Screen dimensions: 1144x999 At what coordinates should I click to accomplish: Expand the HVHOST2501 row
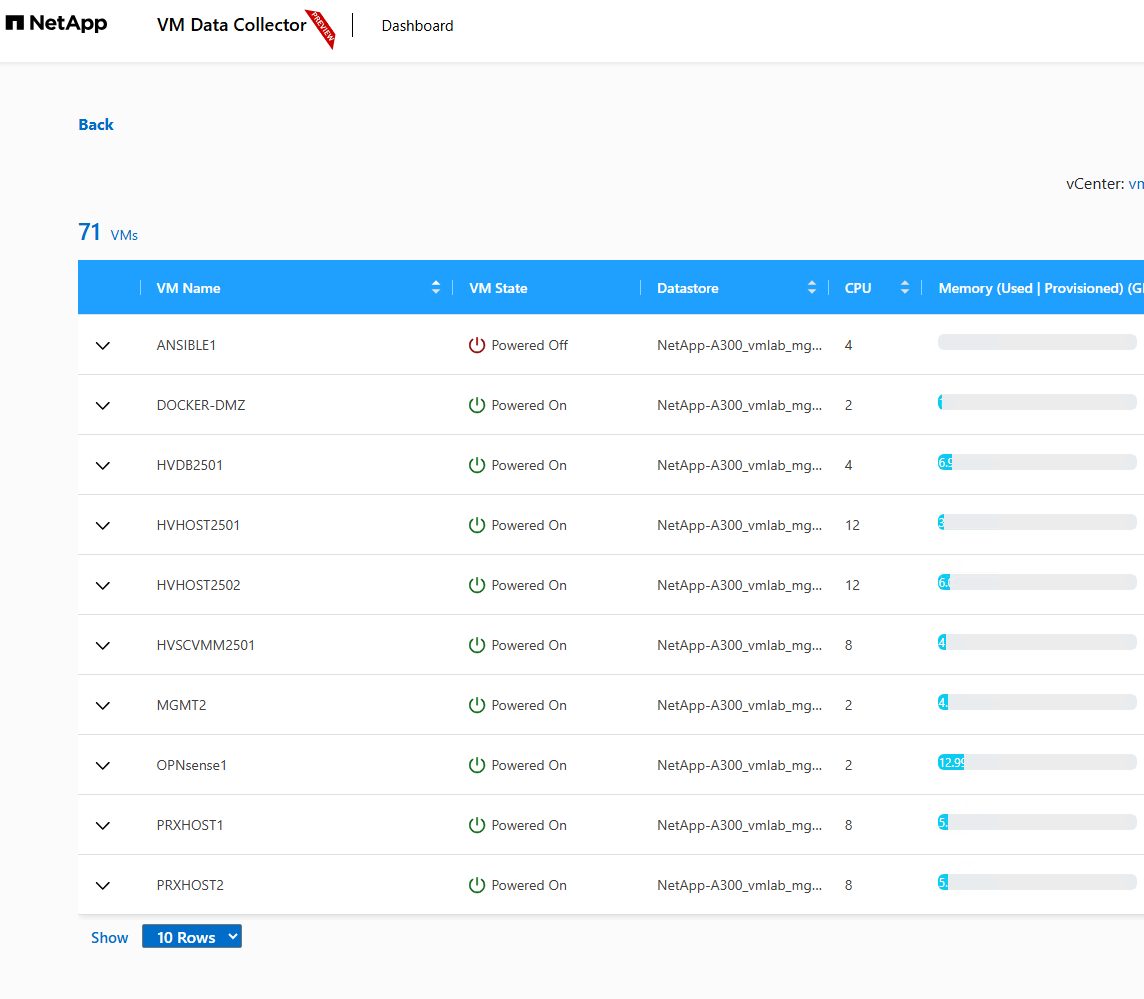(x=103, y=525)
